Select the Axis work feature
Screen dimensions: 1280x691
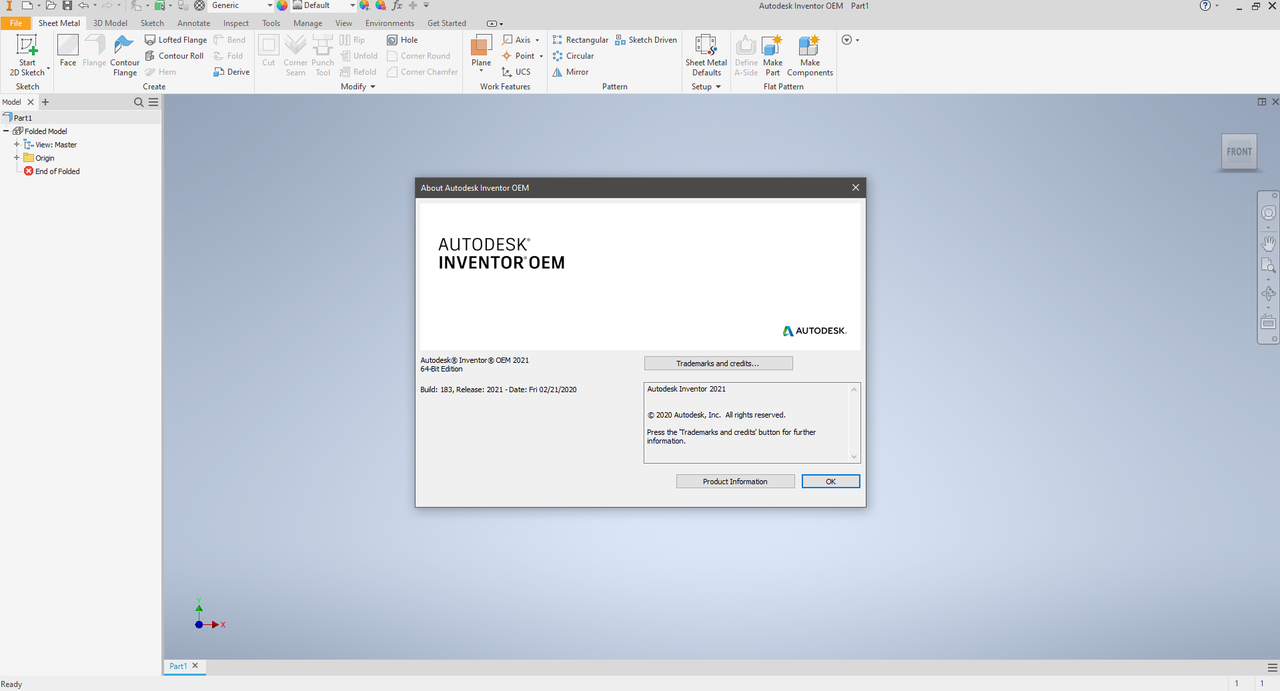click(517, 40)
